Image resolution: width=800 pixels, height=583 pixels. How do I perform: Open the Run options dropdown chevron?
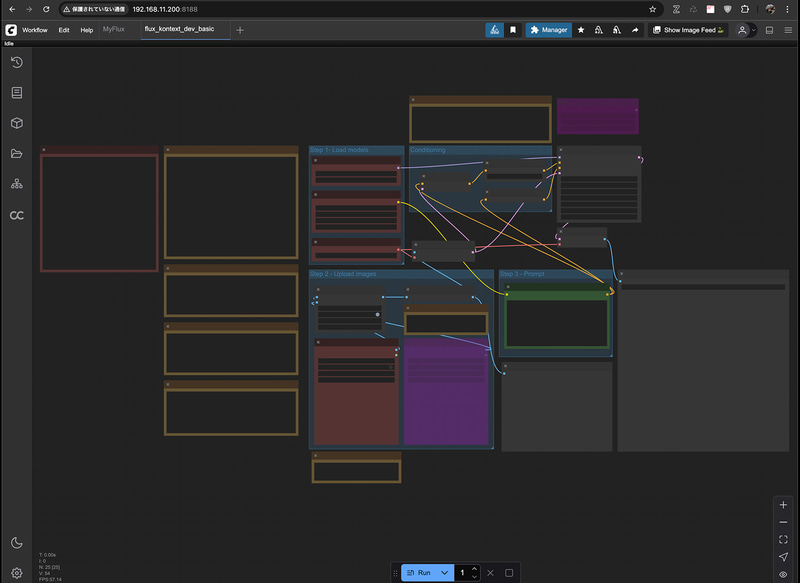445,572
